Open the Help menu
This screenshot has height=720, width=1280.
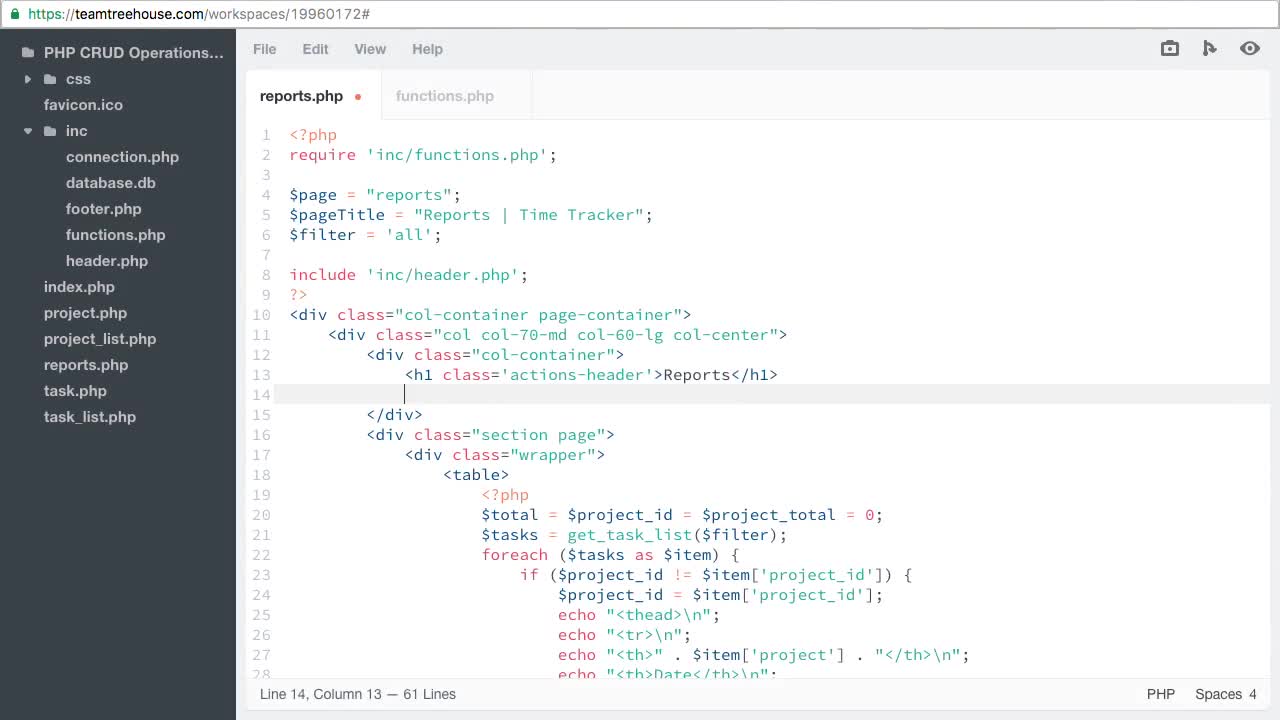(427, 49)
